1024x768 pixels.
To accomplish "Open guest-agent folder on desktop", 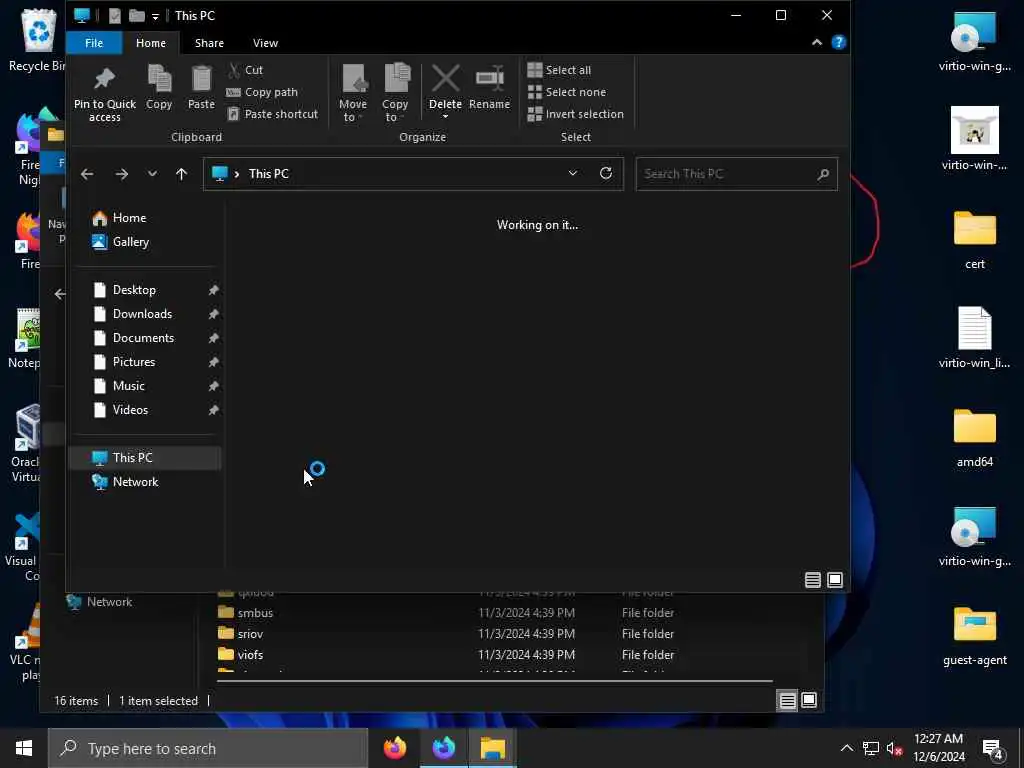I will tap(974, 635).
